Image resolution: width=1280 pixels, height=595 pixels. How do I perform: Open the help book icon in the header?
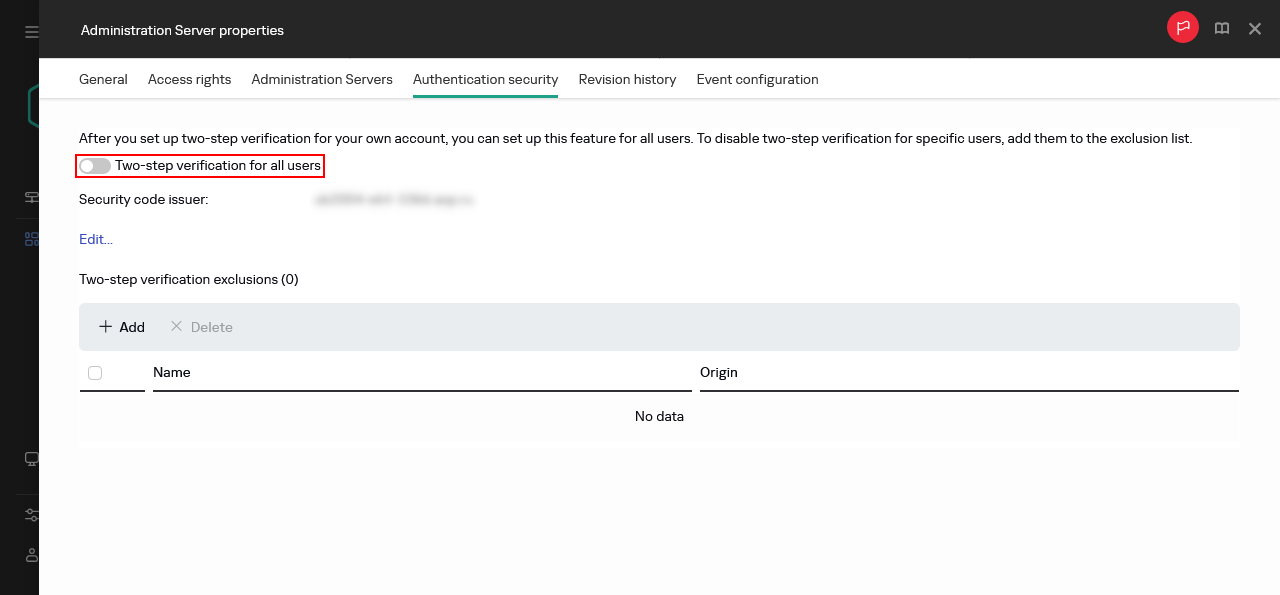coord(1221,28)
